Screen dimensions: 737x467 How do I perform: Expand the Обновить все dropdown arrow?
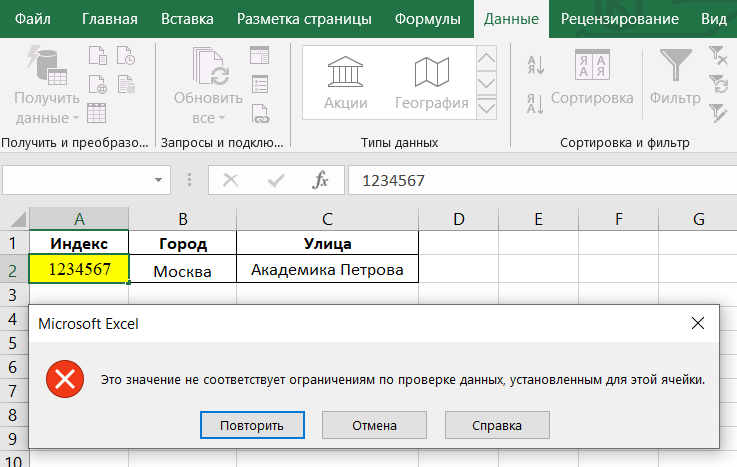tap(222, 118)
